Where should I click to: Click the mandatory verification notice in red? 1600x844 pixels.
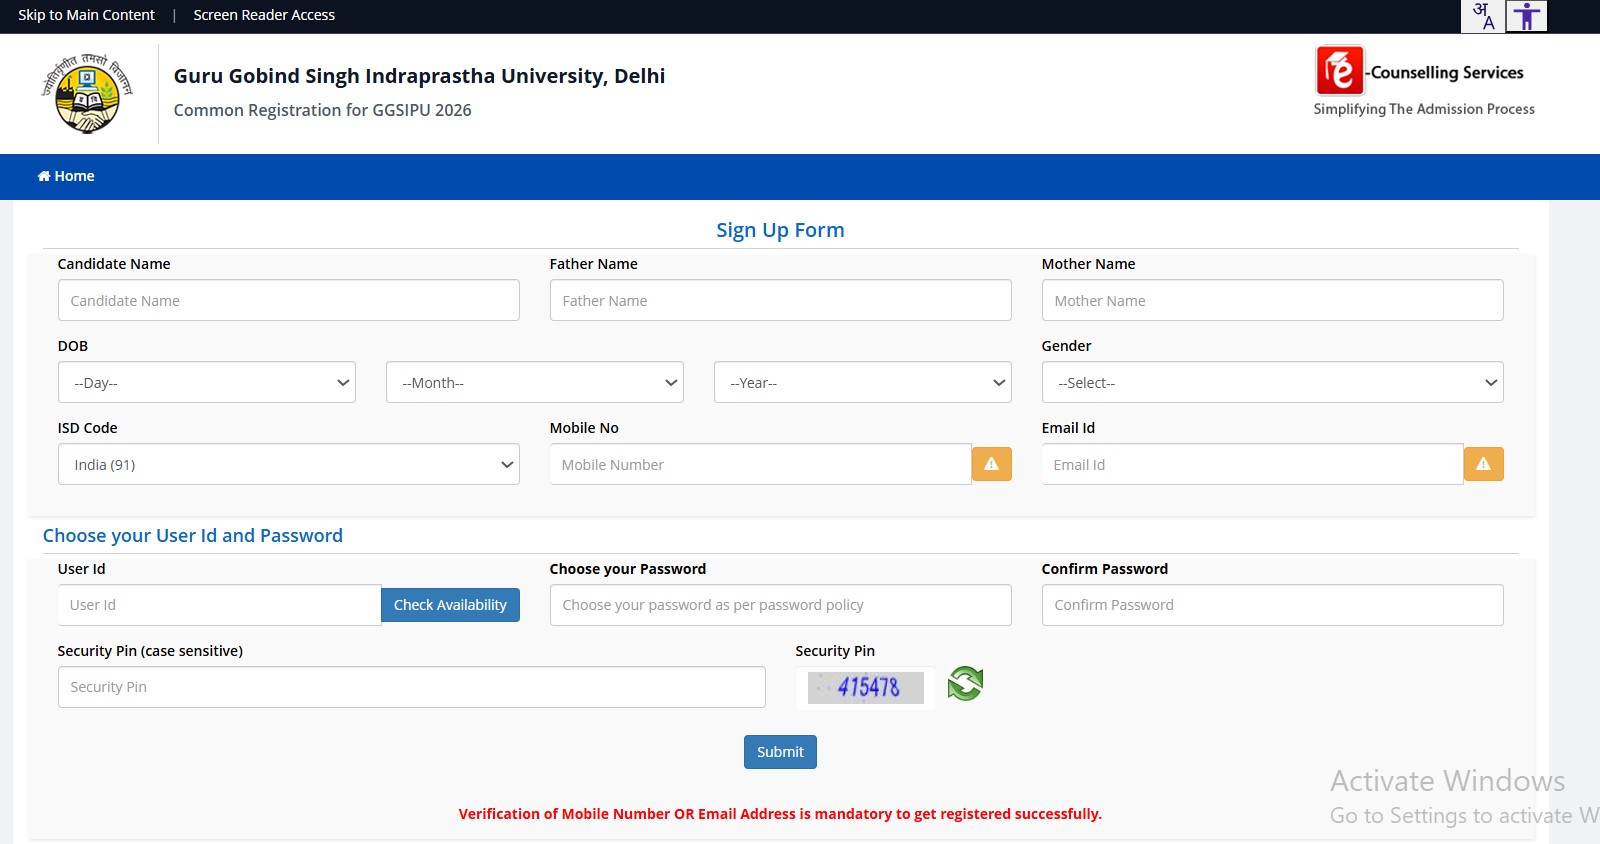pos(780,814)
